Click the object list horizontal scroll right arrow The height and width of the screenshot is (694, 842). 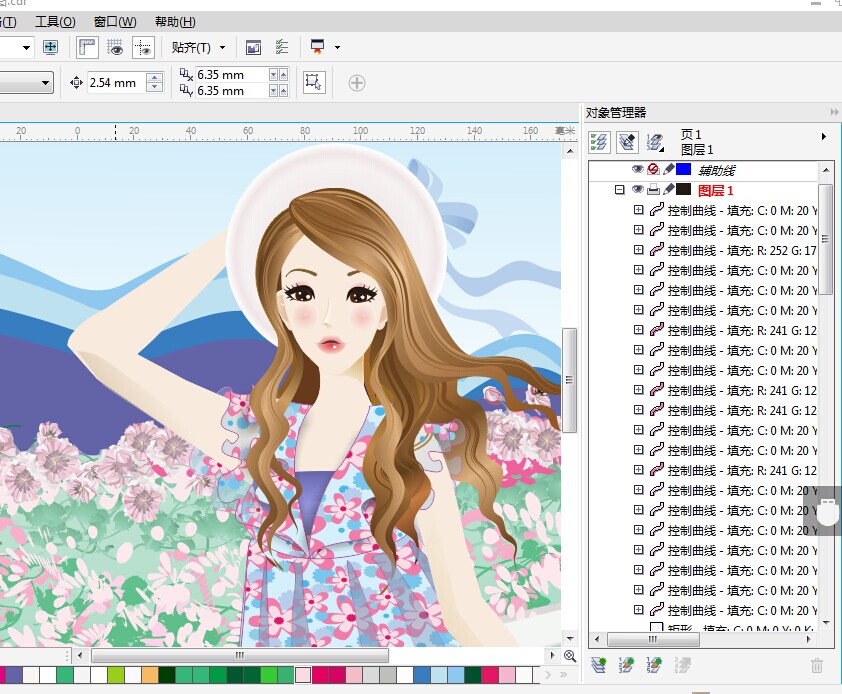809,639
